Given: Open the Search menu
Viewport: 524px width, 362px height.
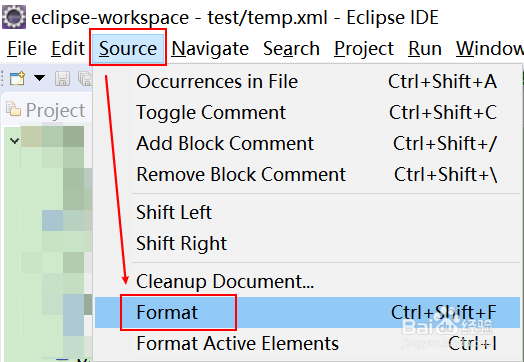Looking at the screenshot, I should (291, 48).
